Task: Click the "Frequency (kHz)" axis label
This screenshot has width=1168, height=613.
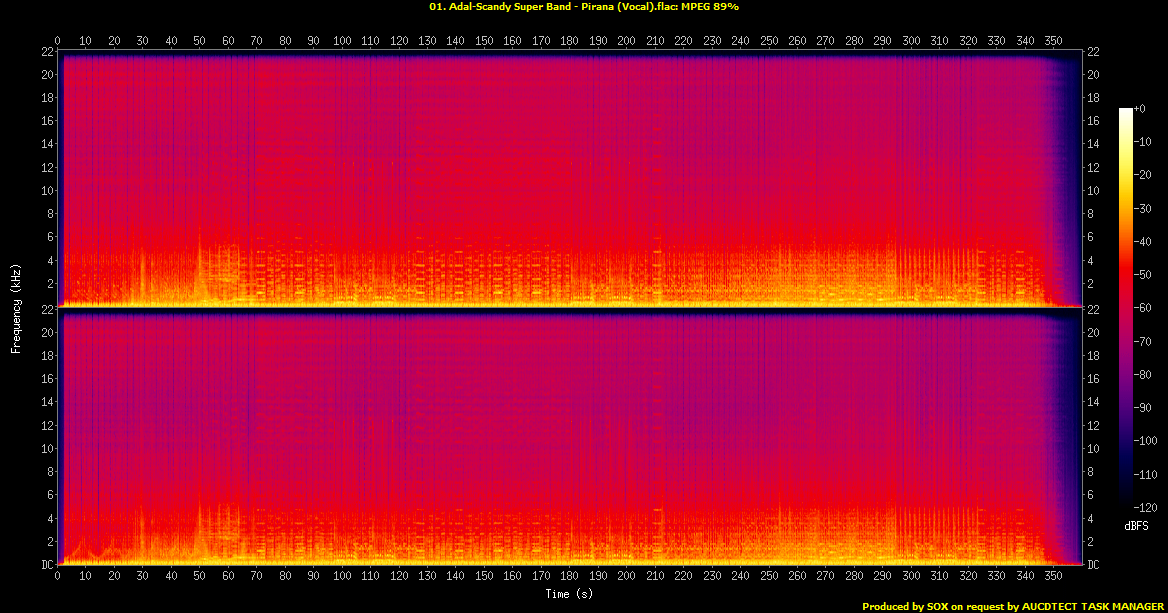Action: coord(15,308)
